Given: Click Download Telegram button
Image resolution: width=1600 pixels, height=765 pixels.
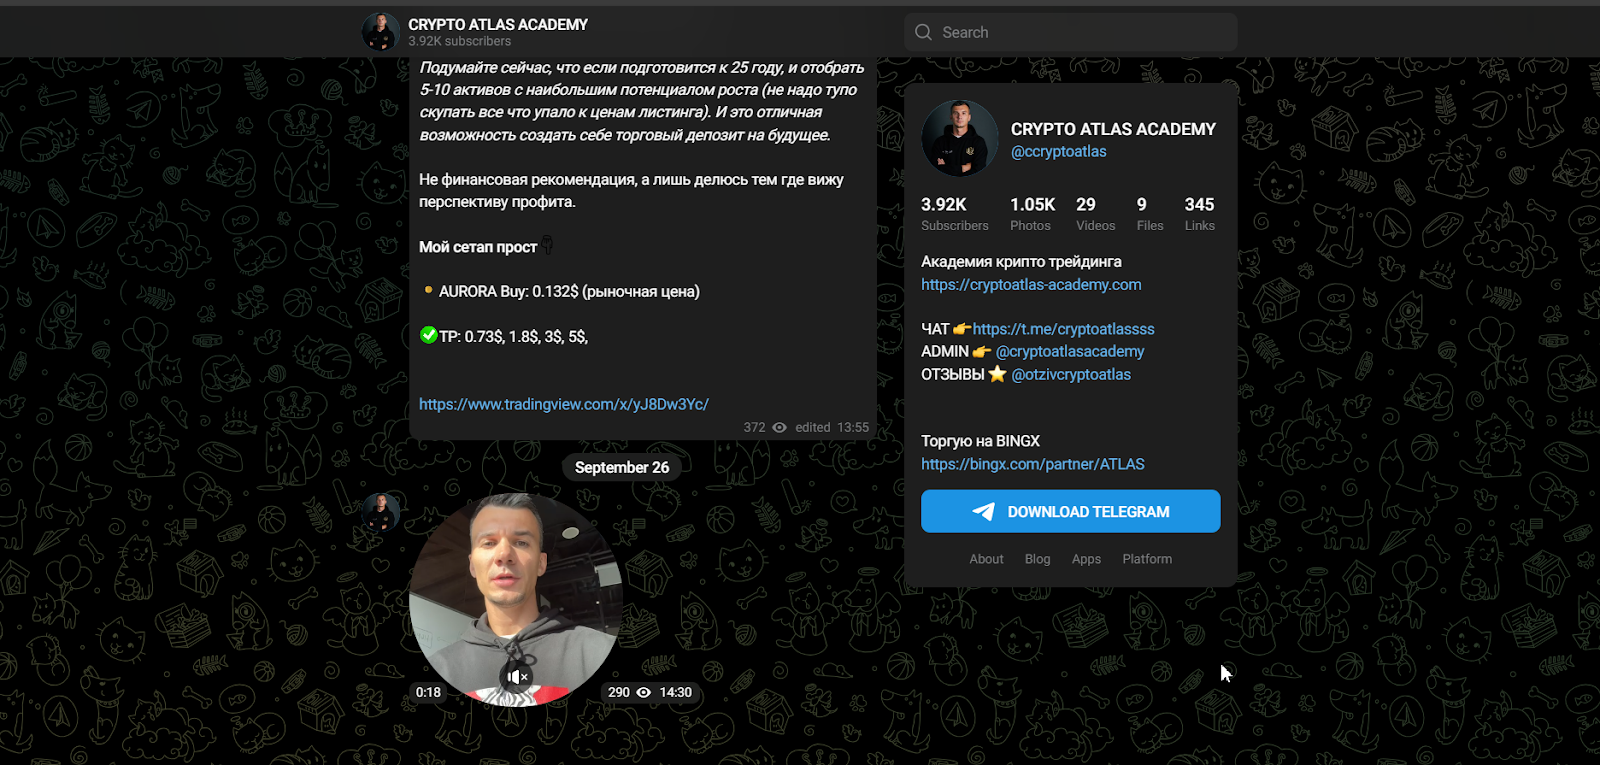Looking at the screenshot, I should click(x=1071, y=511).
